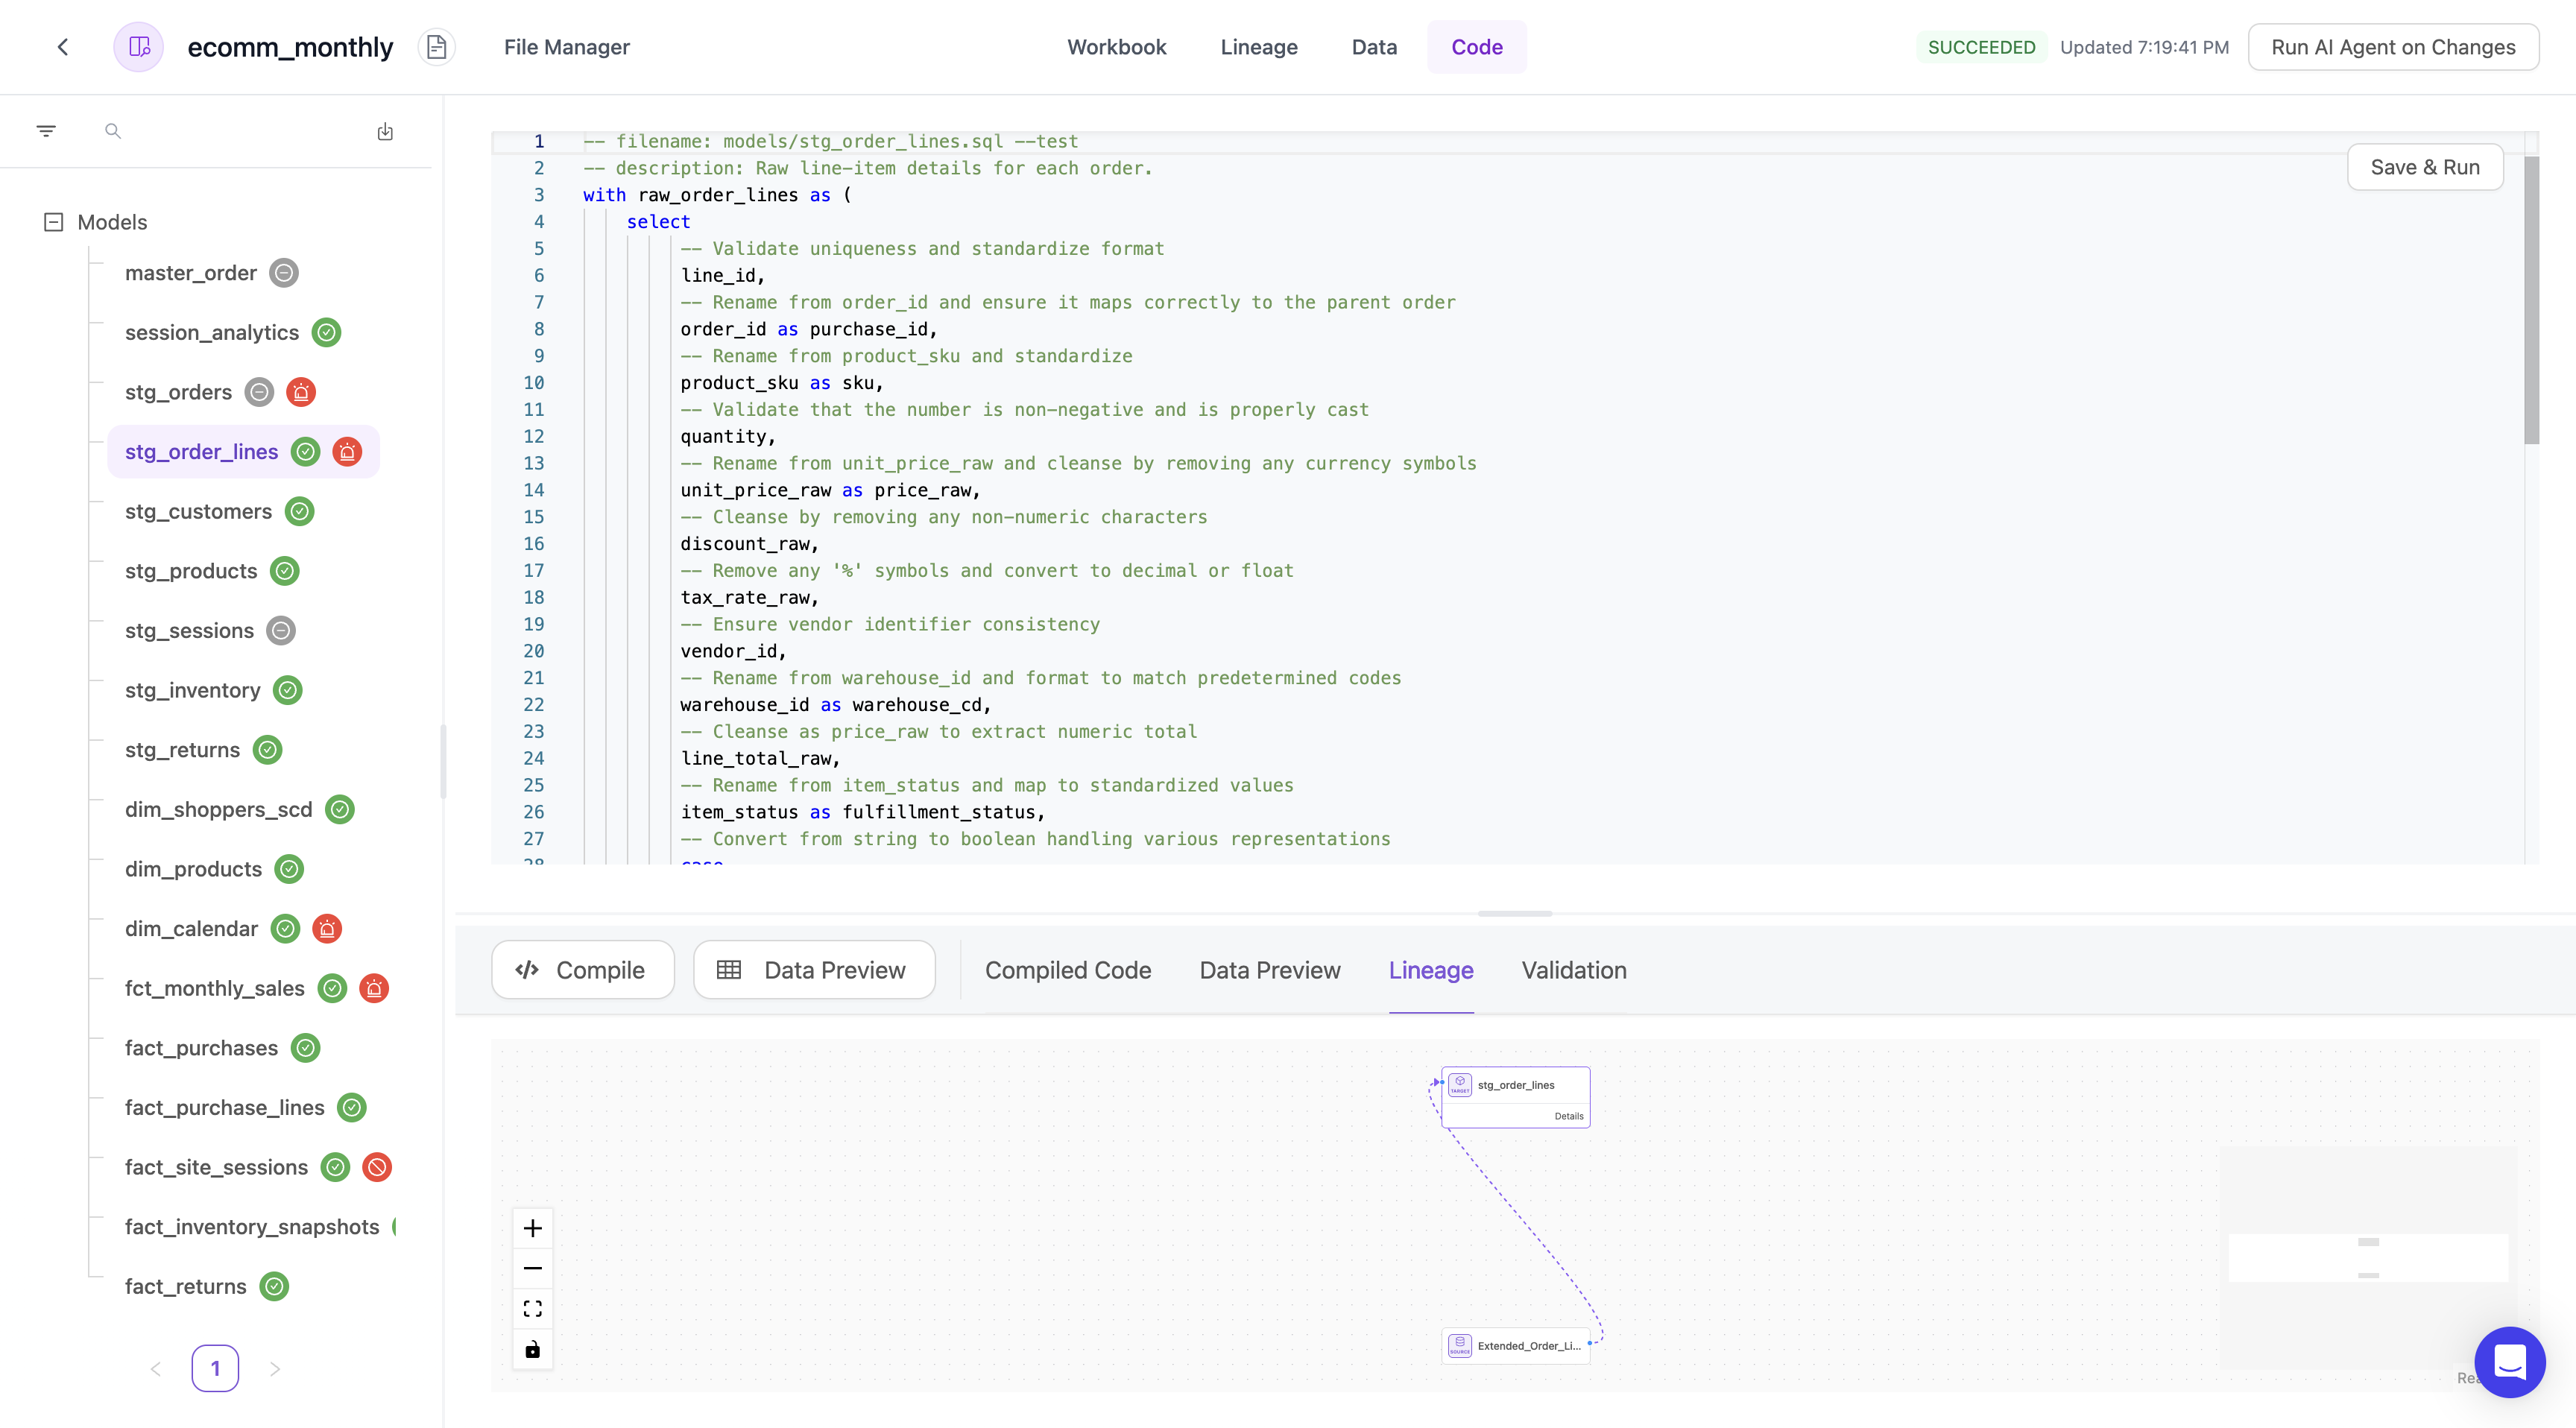Screen dimensions: 2576x1428
Task: Toggle the lock on the lineage canvas
Action: [532, 1349]
